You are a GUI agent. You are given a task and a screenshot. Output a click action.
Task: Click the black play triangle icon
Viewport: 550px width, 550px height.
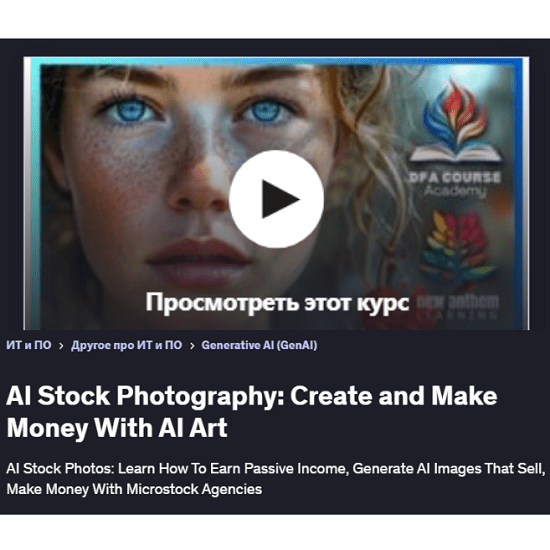tap(280, 199)
